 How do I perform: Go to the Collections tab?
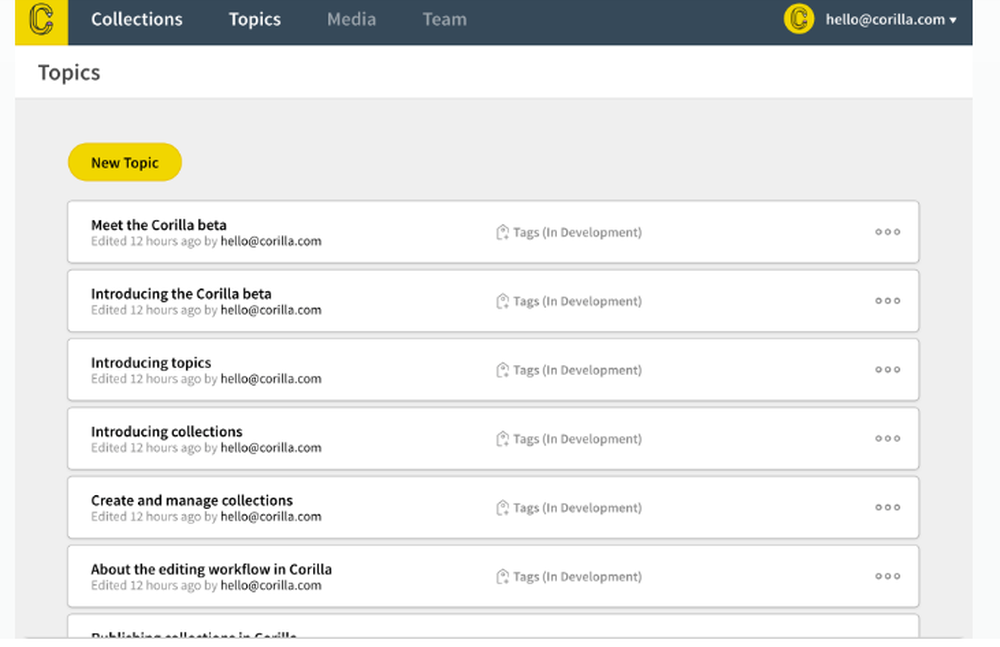(x=136, y=20)
